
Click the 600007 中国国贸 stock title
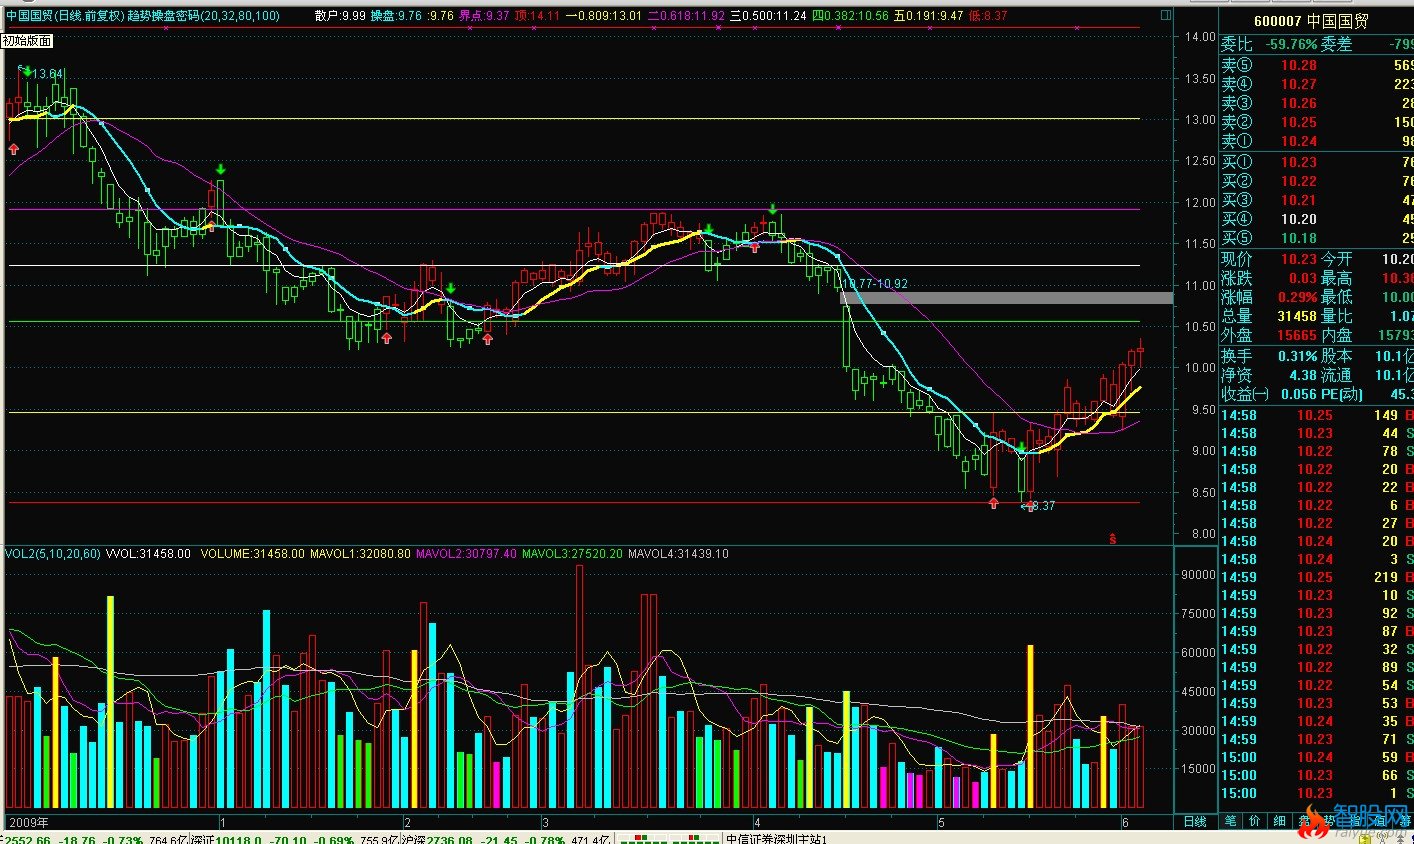[x=1310, y=21]
